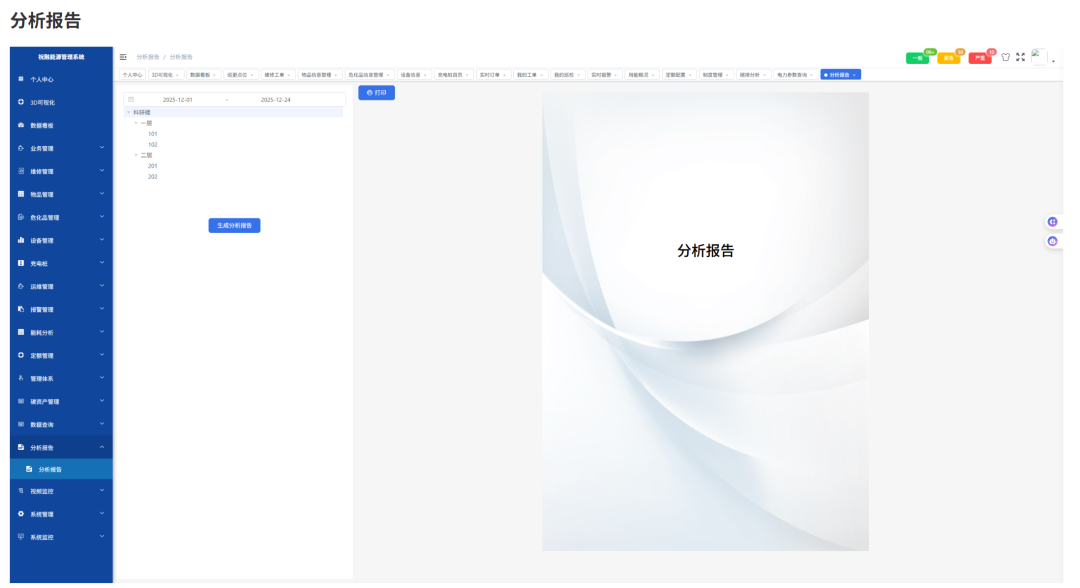Open 个人中心 in the sidebar
The height and width of the screenshot is (588, 1080).
point(61,80)
